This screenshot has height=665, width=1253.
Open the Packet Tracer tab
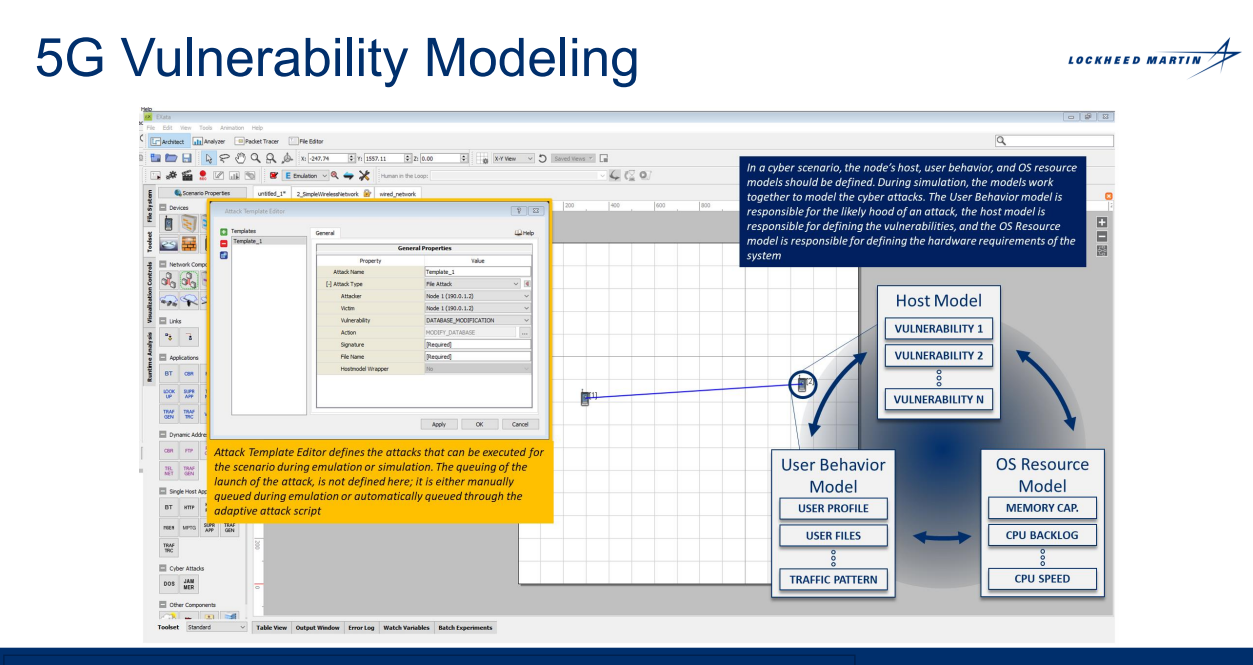click(256, 141)
